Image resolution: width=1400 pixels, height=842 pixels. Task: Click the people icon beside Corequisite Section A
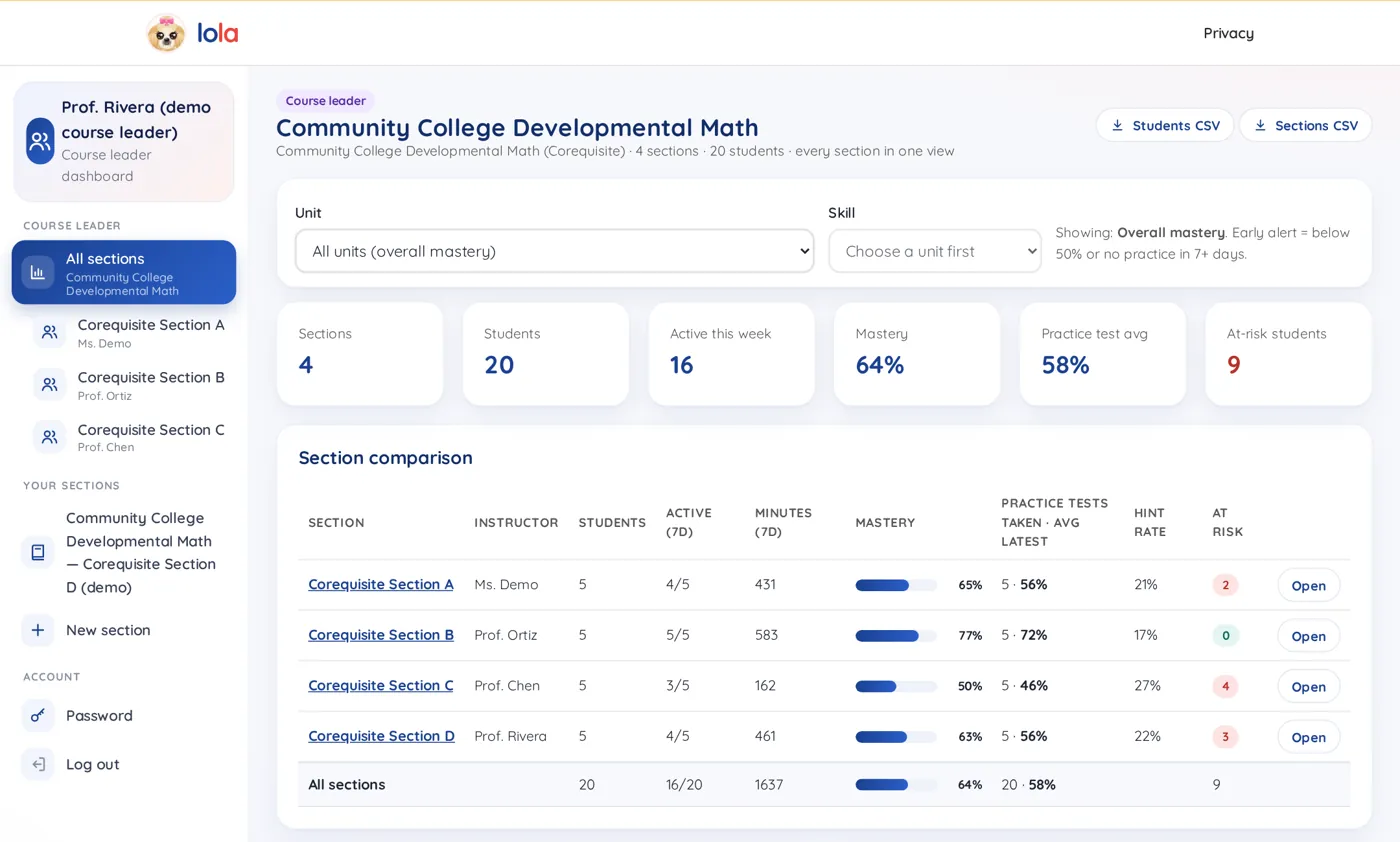click(x=50, y=332)
